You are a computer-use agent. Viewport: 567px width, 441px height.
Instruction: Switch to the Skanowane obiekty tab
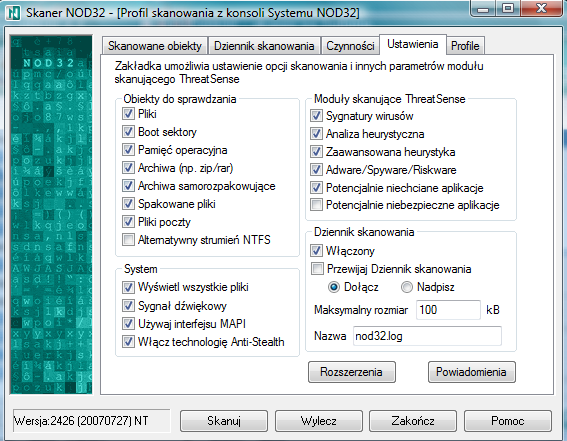pos(154,46)
